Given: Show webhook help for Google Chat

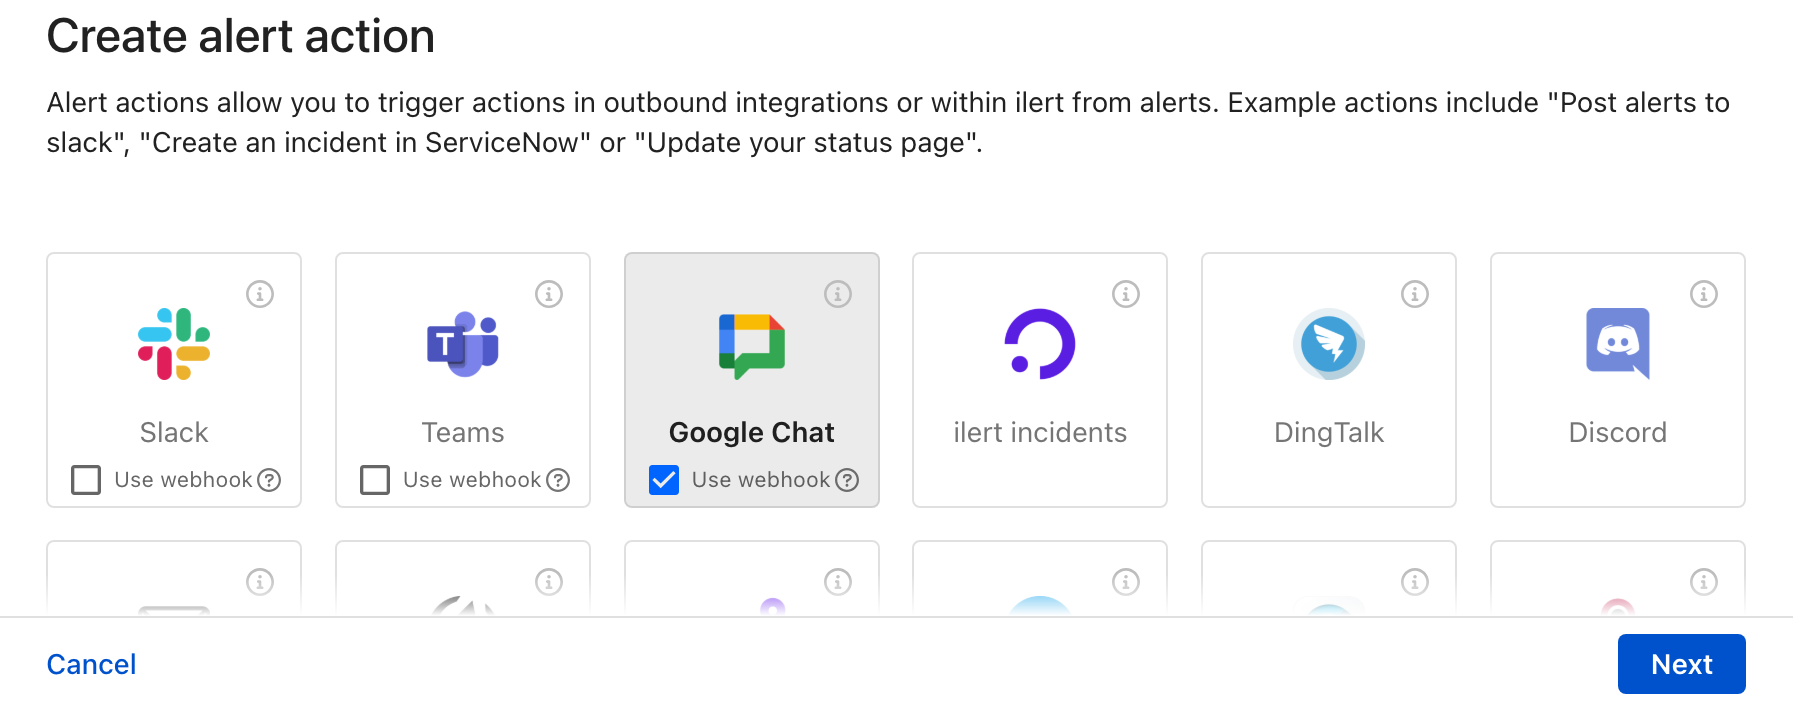Looking at the screenshot, I should (847, 480).
